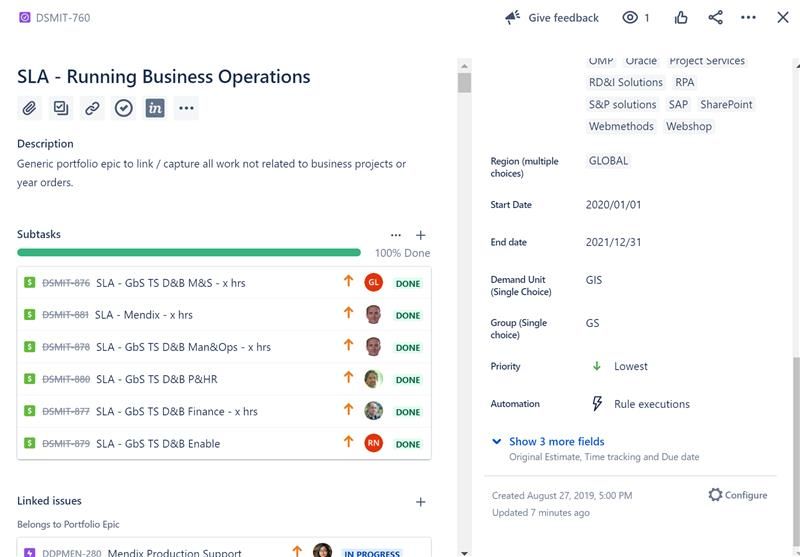Click the subtask type icon on DSMIT-880
This screenshot has height=557, width=800.
[30, 378]
